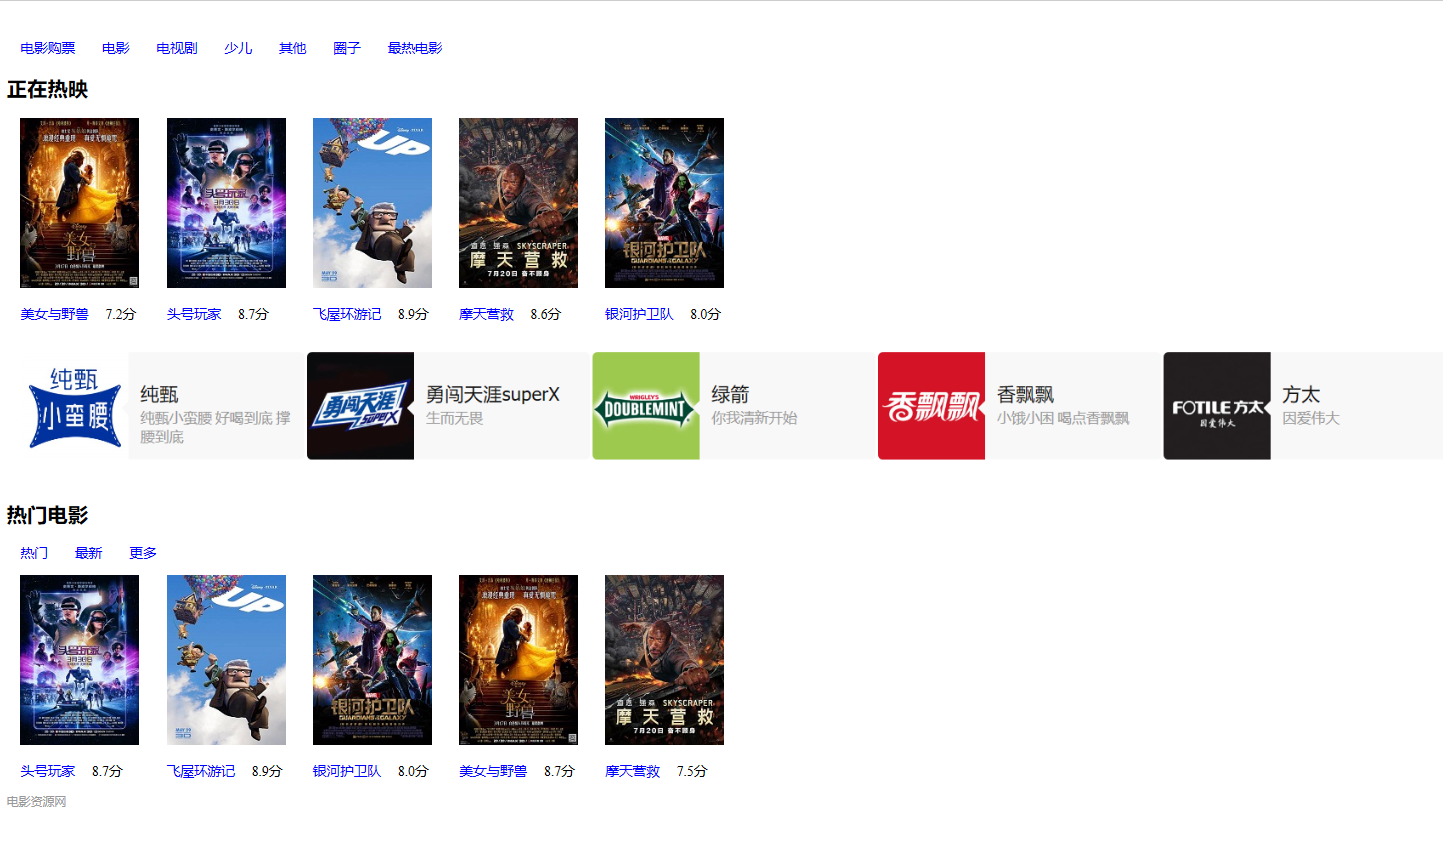Click 因爱伟大 ad slogan

tap(1311, 418)
